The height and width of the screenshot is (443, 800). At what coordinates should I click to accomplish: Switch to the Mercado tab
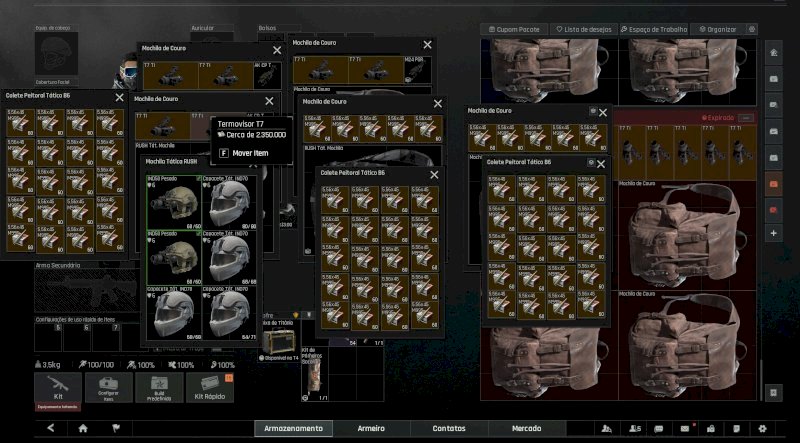(527, 428)
